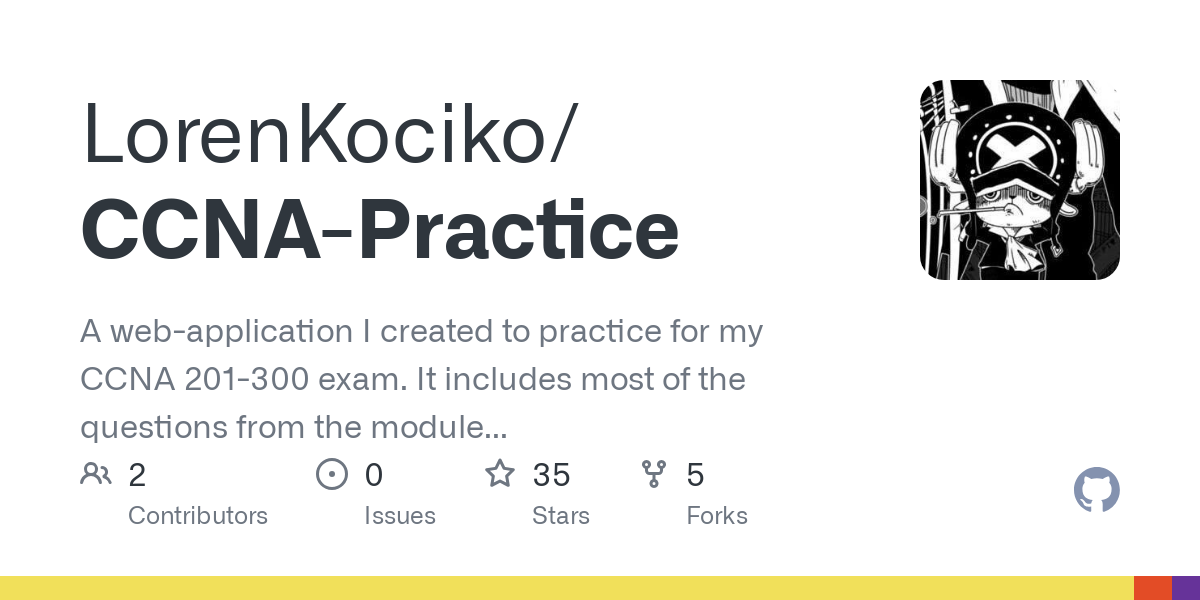Open the CCNA-Practice repository title
1200x600 pixels.
tap(380, 230)
